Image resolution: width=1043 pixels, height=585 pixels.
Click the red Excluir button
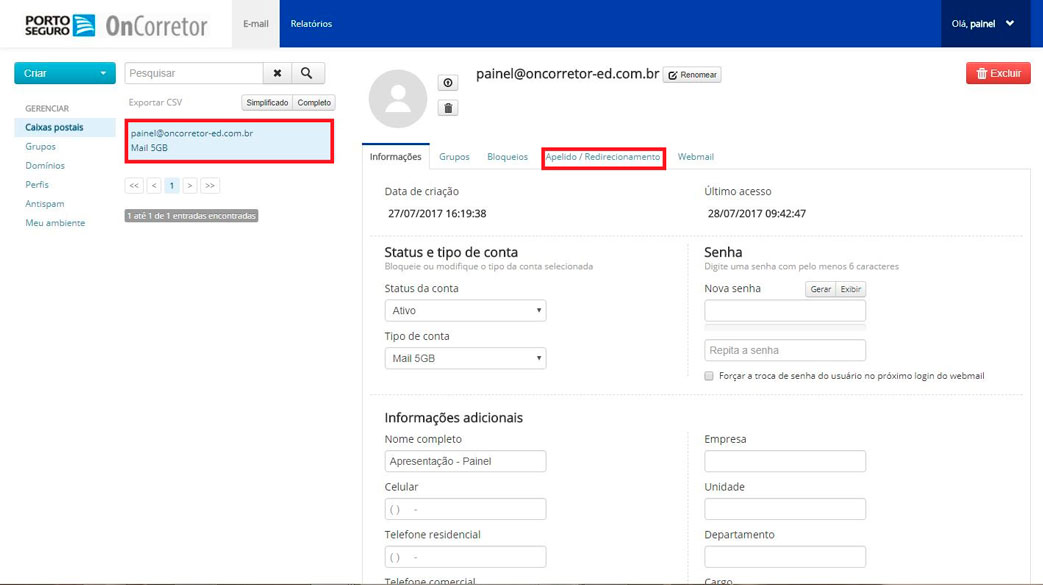998,73
